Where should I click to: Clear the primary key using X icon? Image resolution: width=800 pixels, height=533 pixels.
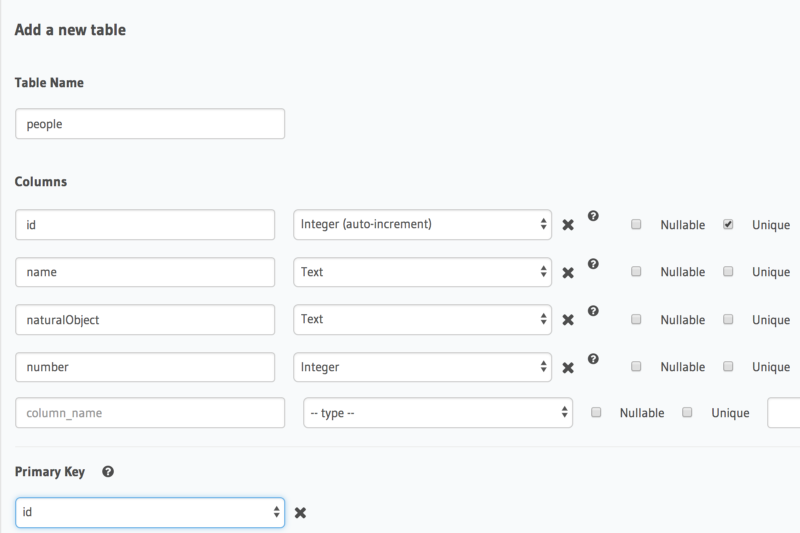(x=301, y=513)
